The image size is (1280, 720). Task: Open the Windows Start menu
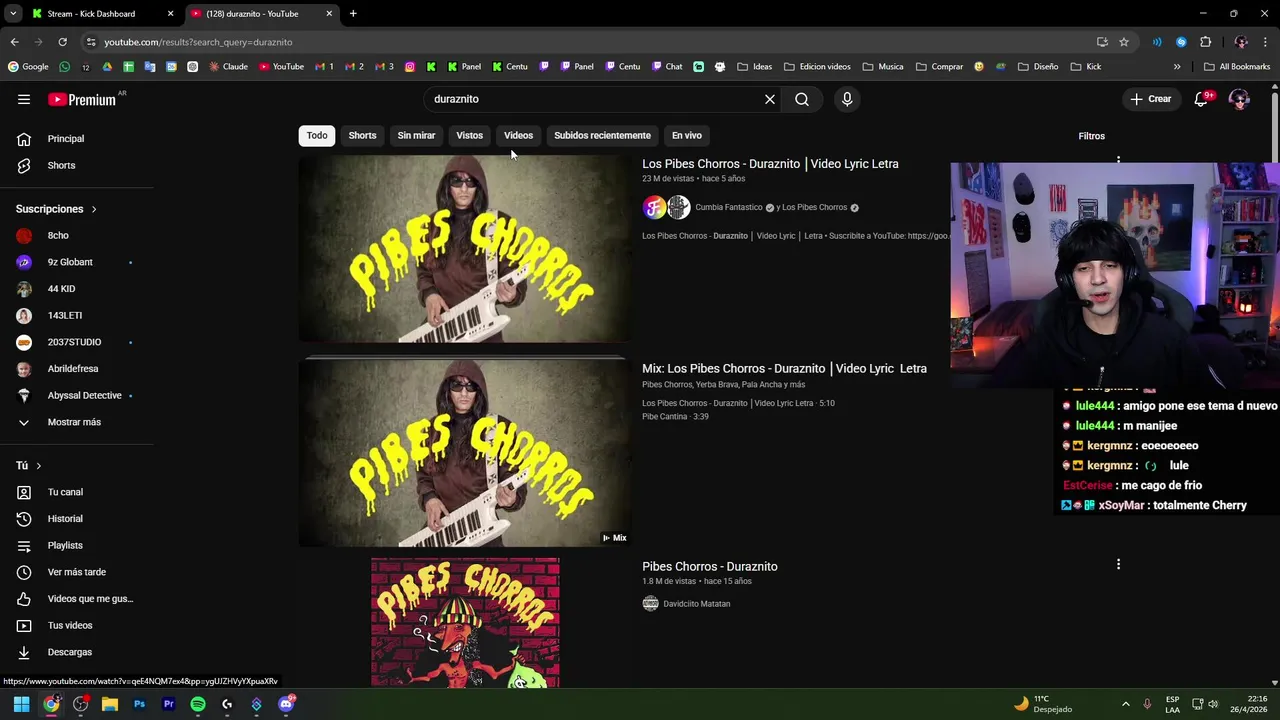coord(21,704)
